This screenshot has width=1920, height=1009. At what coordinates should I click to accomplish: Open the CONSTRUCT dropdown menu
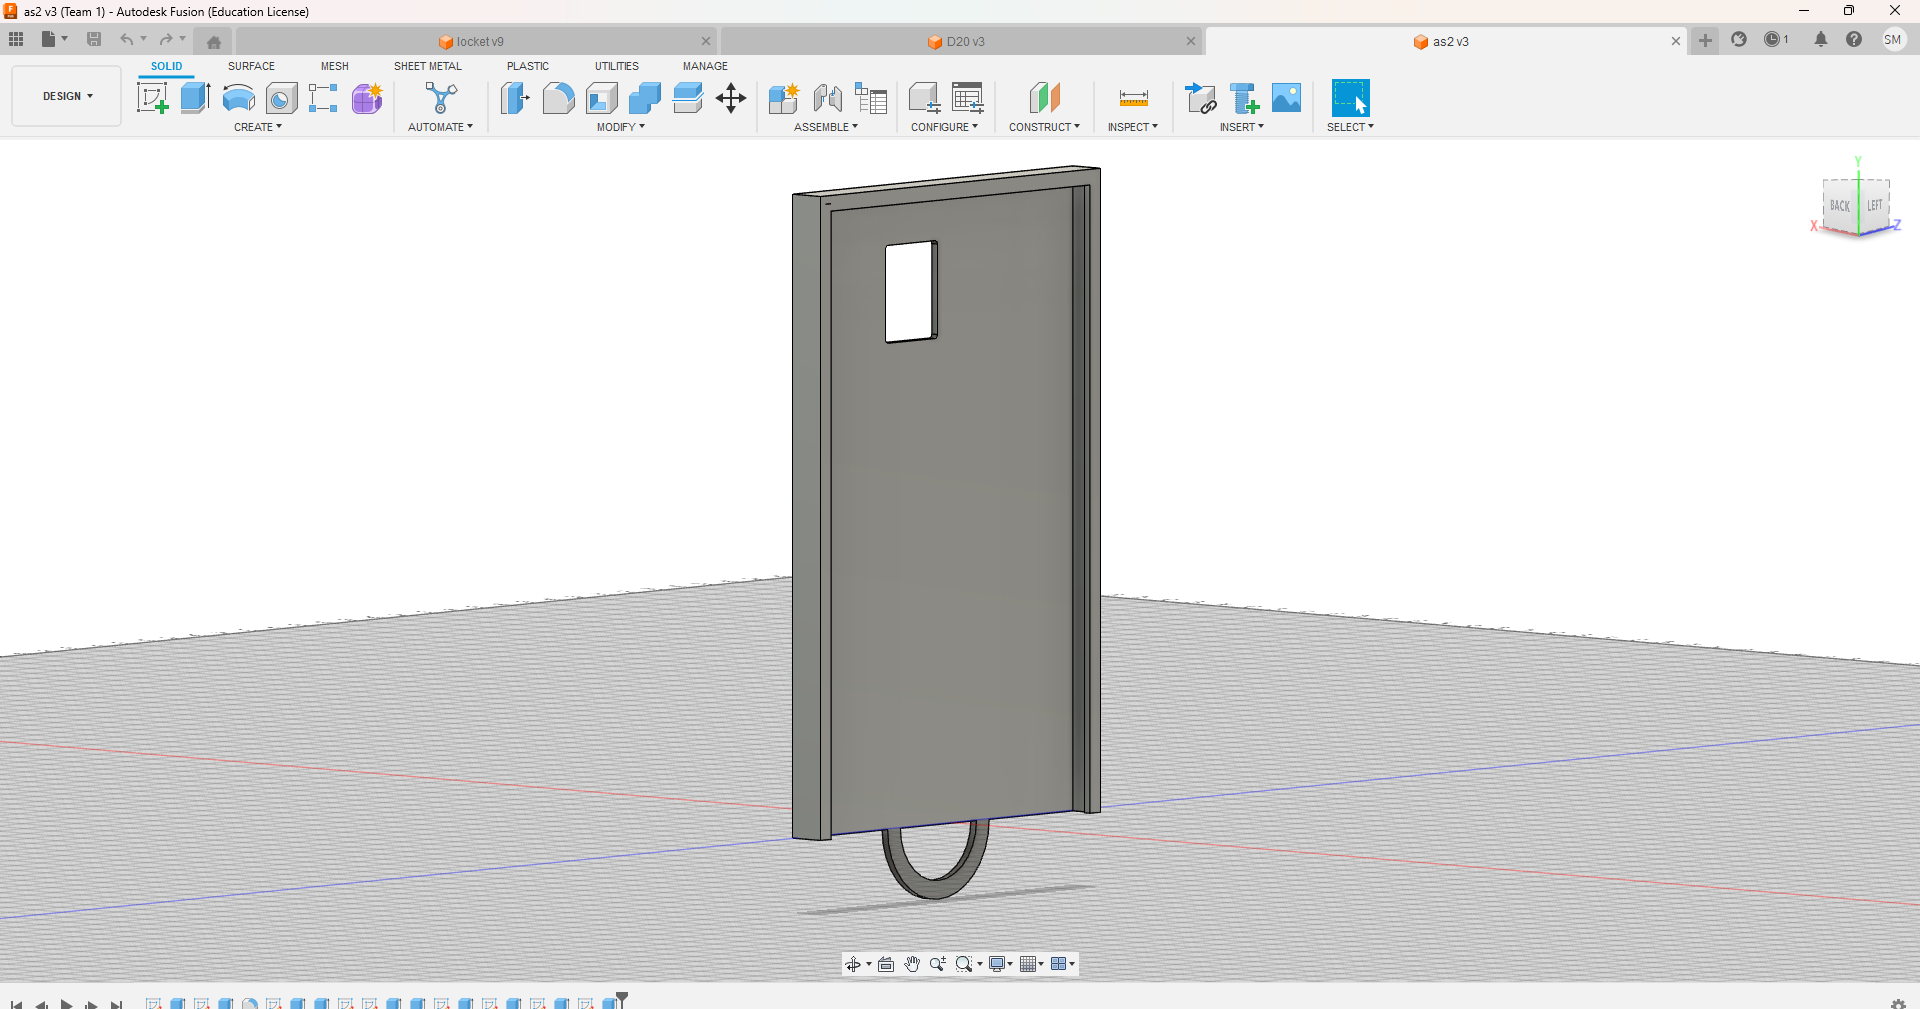1044,127
